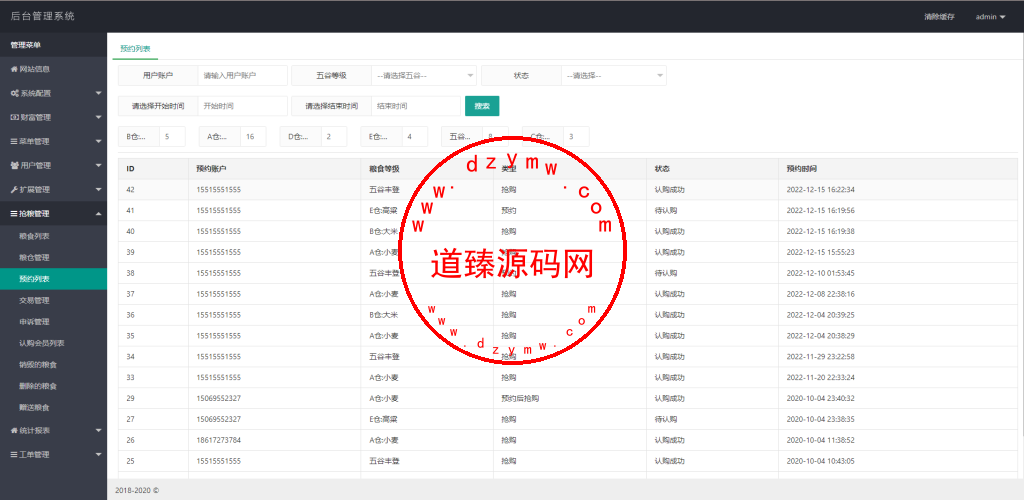Click the green 搜索 button
Viewport: 1024px width, 500px height.
482,106
